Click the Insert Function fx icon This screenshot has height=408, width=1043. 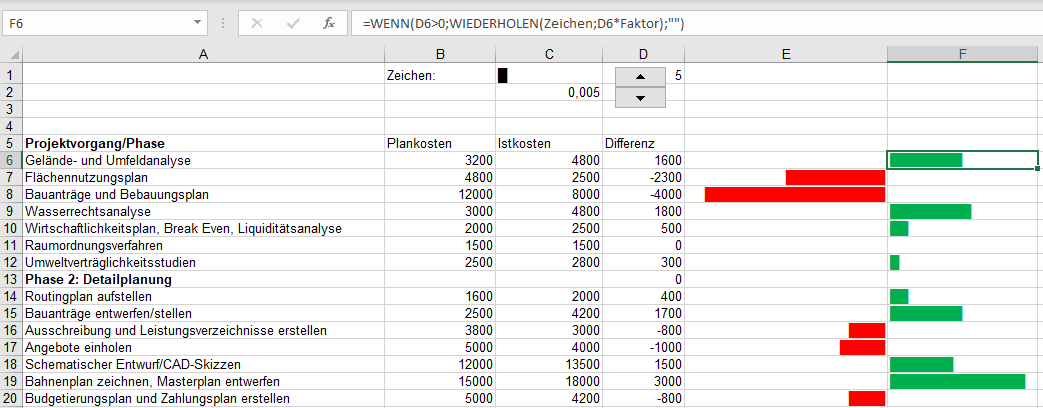328,23
